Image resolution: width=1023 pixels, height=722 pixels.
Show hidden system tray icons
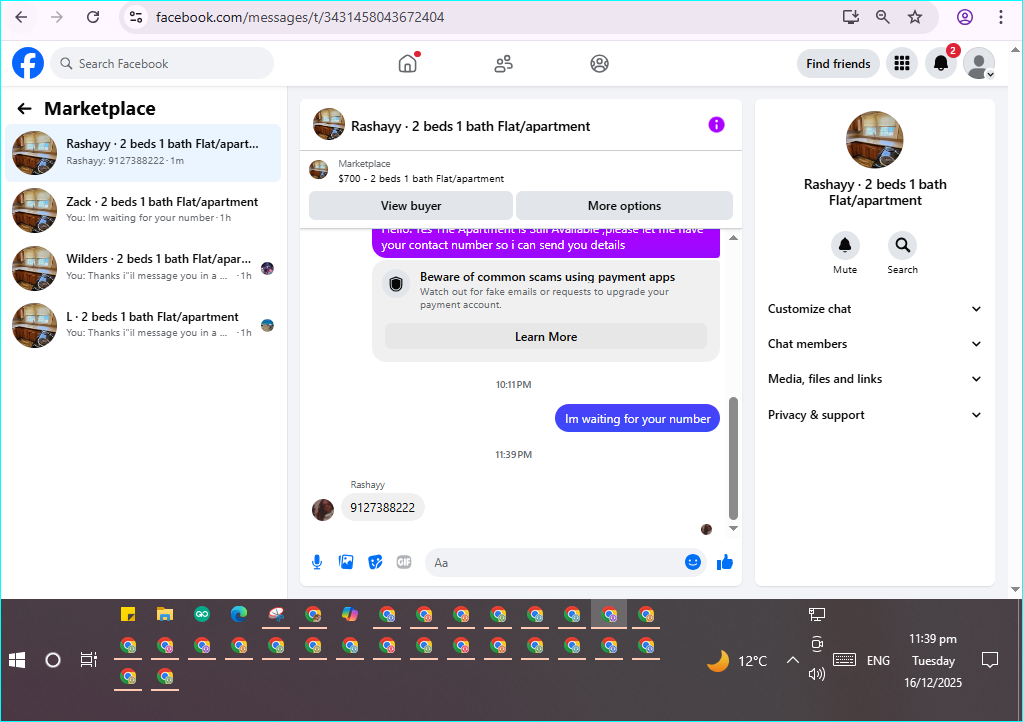point(792,660)
